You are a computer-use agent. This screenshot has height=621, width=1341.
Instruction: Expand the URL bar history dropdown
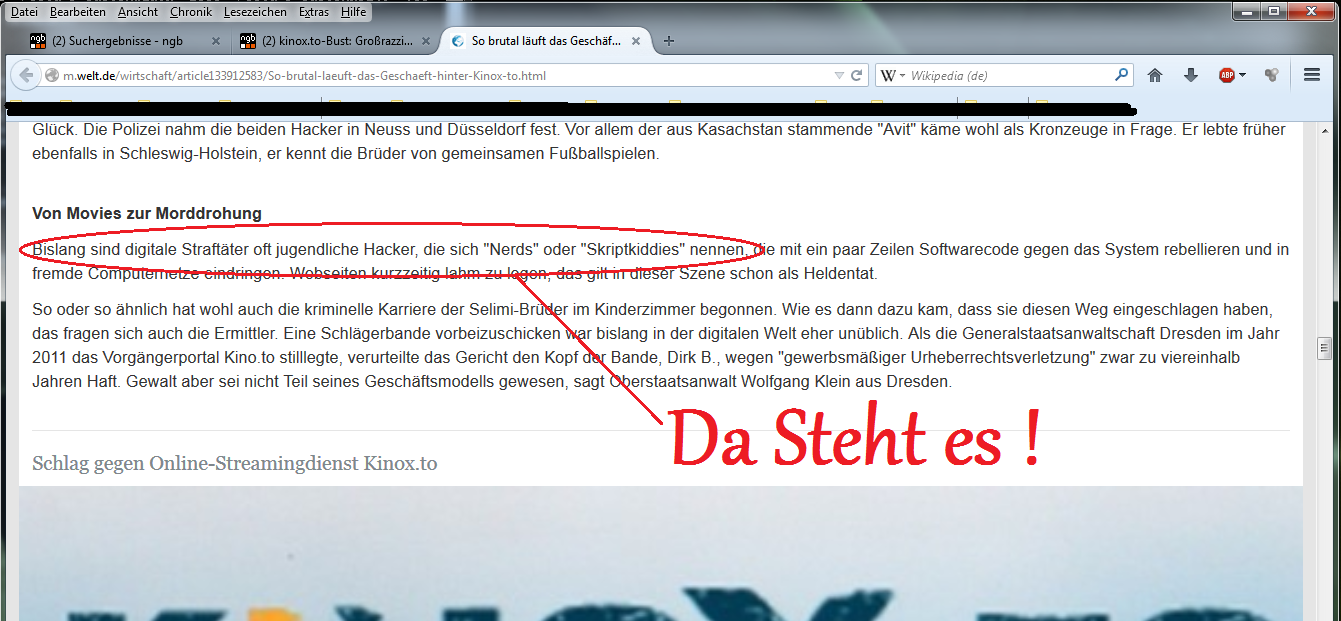[839, 76]
